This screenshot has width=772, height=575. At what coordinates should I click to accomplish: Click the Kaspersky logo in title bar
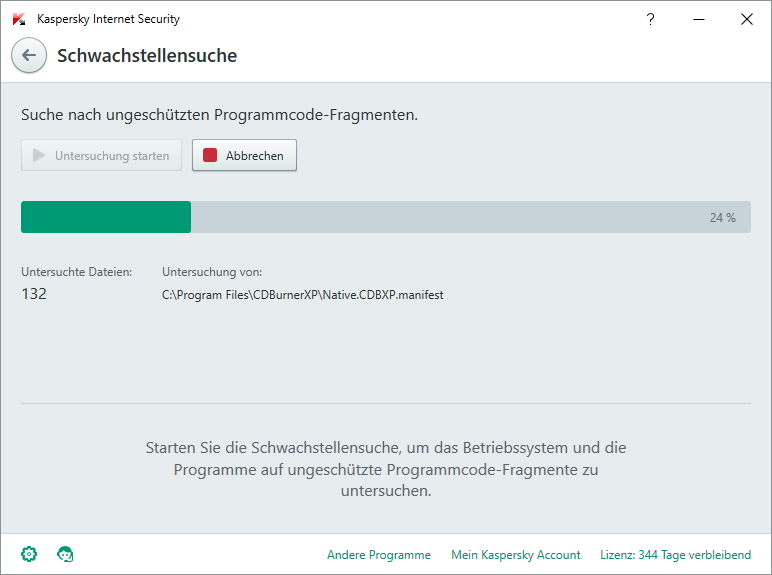click(x=19, y=19)
